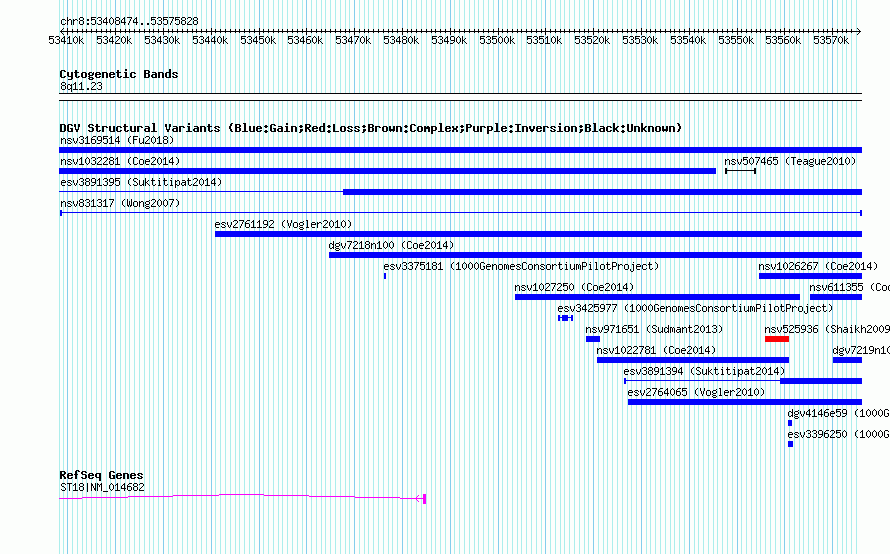Open the dgv4146e59 variant label

[x=838, y=413]
